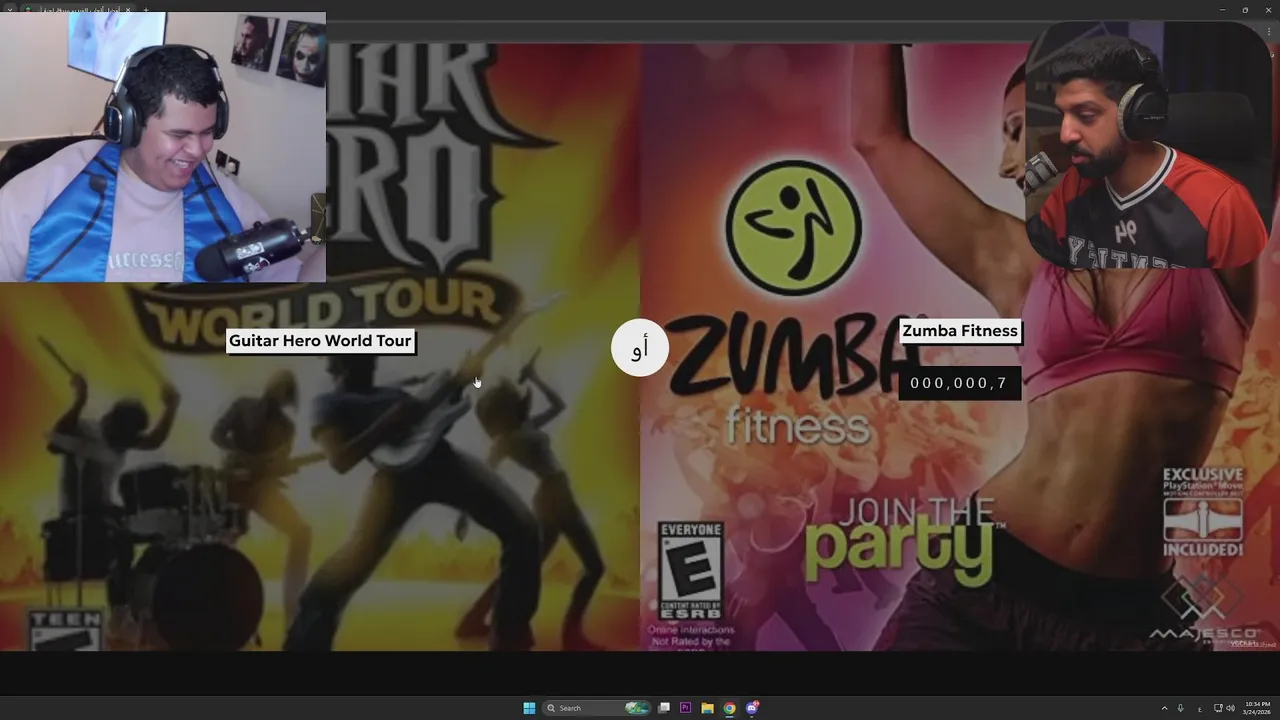This screenshot has height=720, width=1280.
Task: Switch to Google Chrome on taskbar
Action: coord(729,708)
